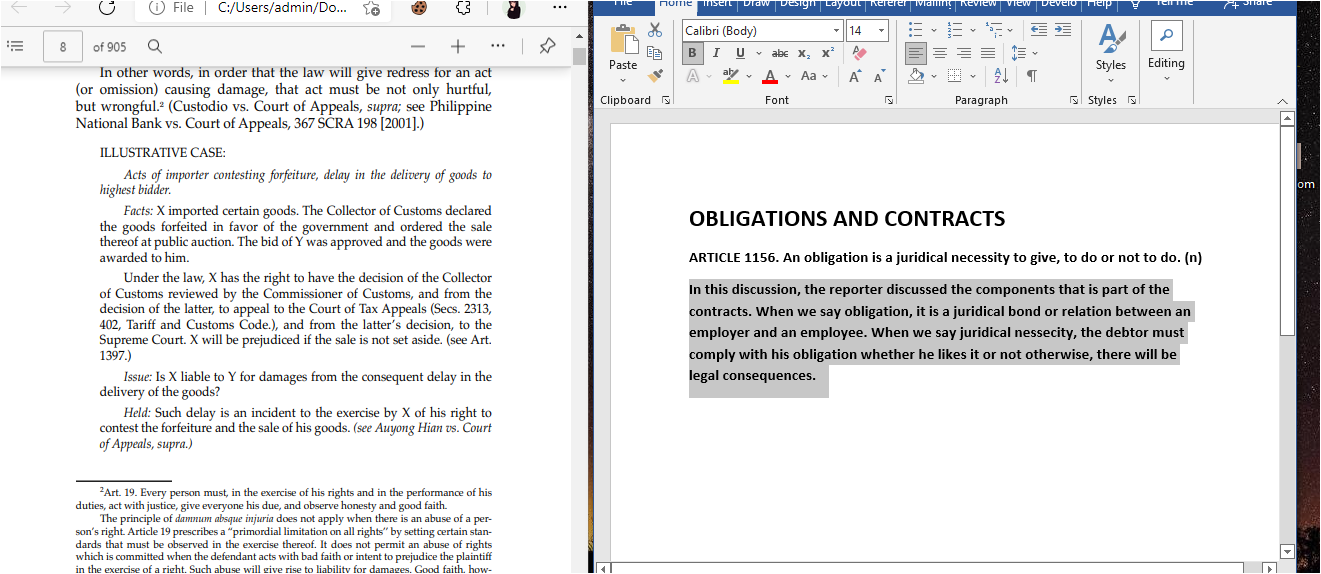Click the PDF search magnifier icon
The width and height of the screenshot is (1321, 574).
click(154, 46)
